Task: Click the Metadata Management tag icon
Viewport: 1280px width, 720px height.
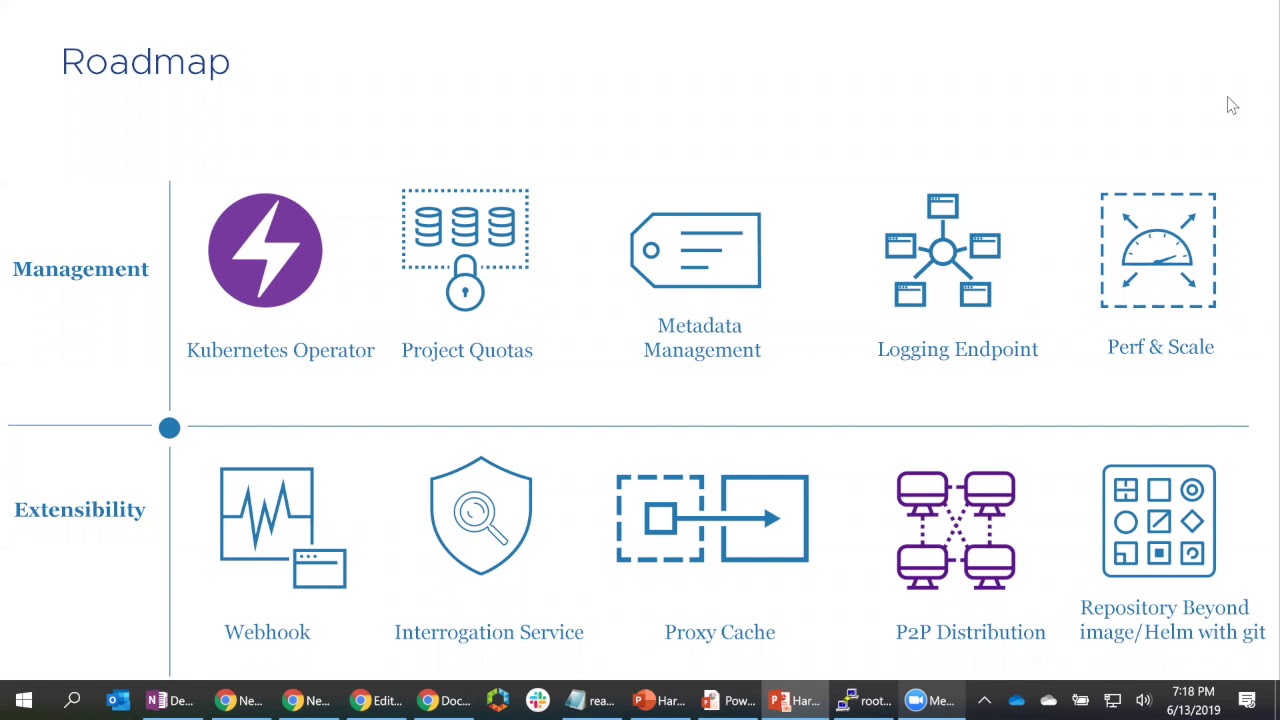Action: tap(696, 250)
